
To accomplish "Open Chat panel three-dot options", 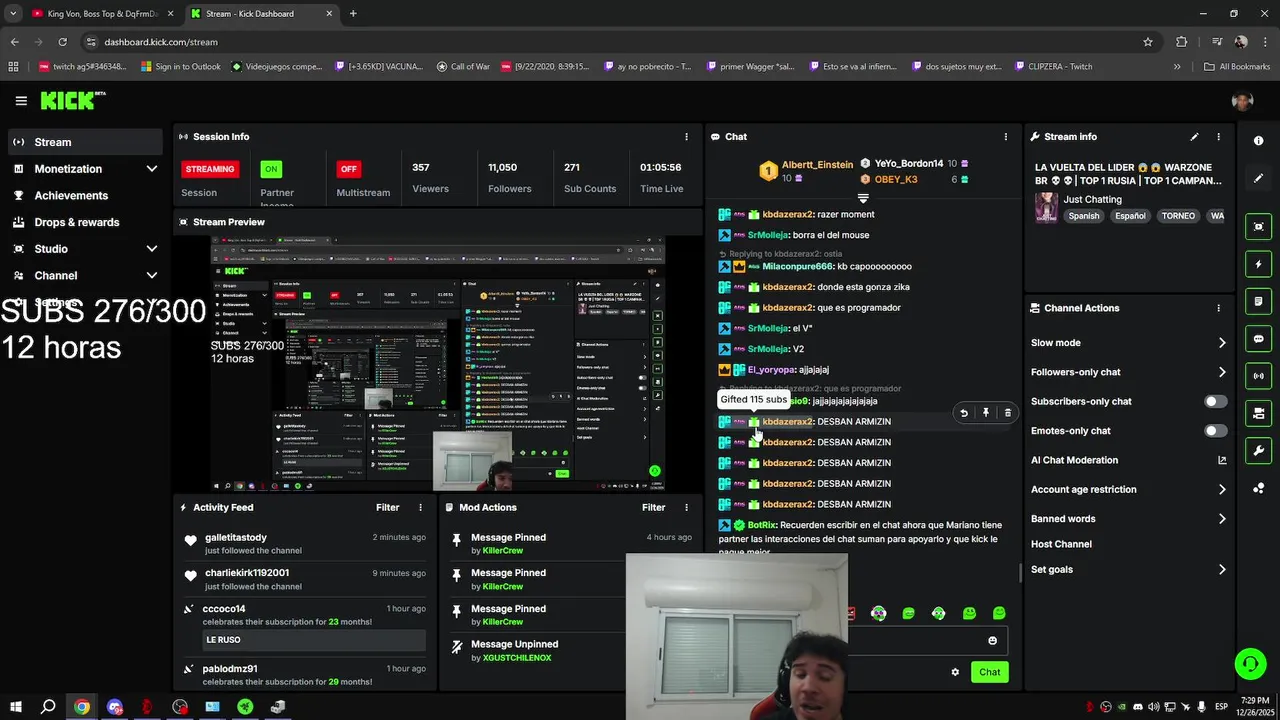I will [x=1006, y=137].
